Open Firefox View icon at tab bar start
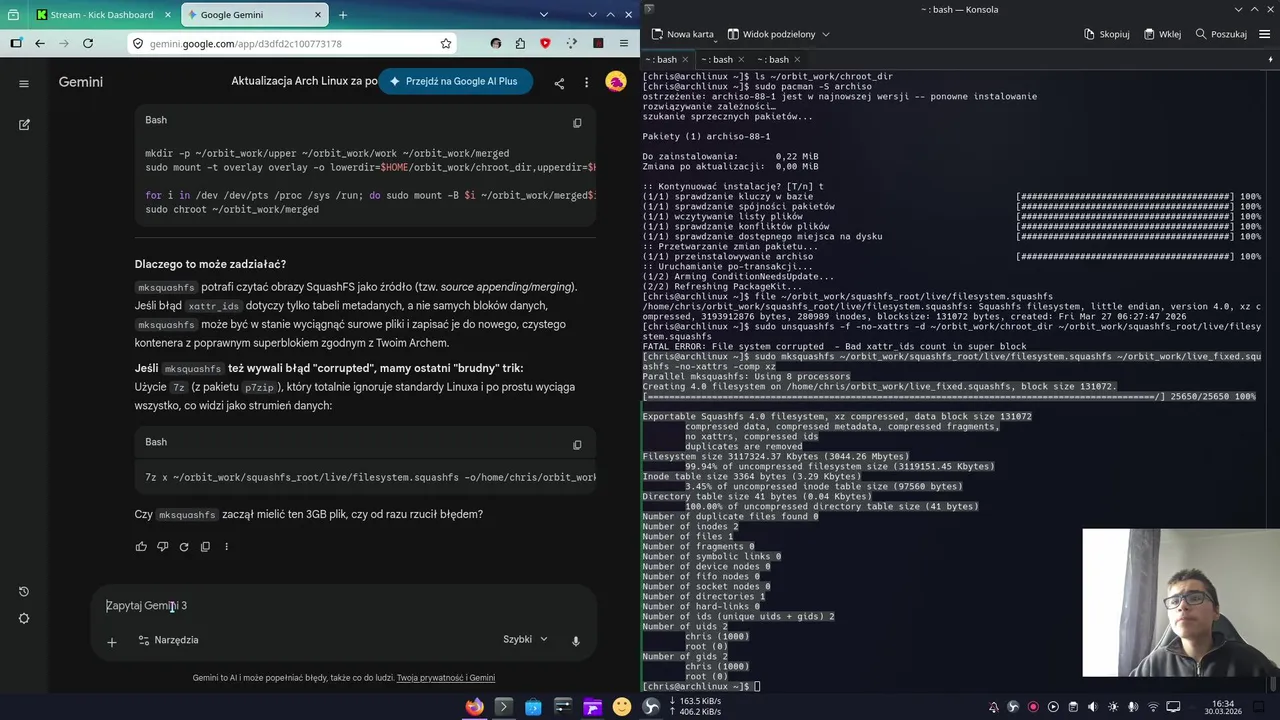Screen dimensions: 1280x720 coord(13,15)
